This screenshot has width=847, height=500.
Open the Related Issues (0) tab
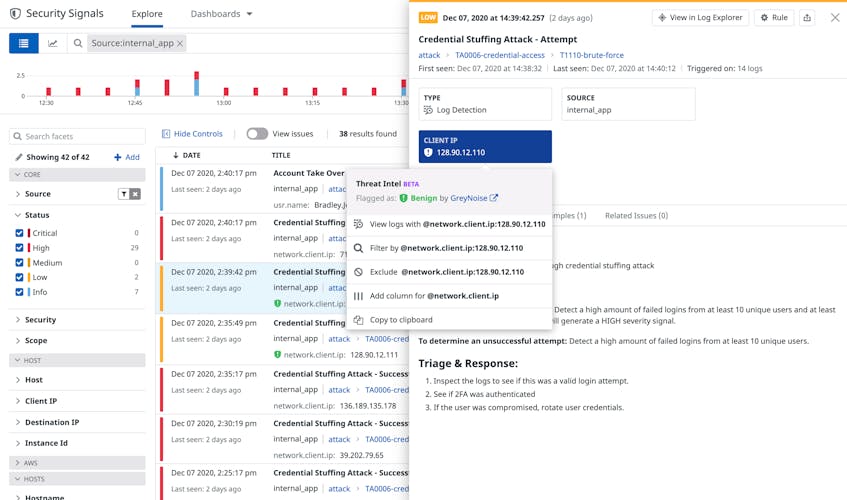[x=636, y=215]
